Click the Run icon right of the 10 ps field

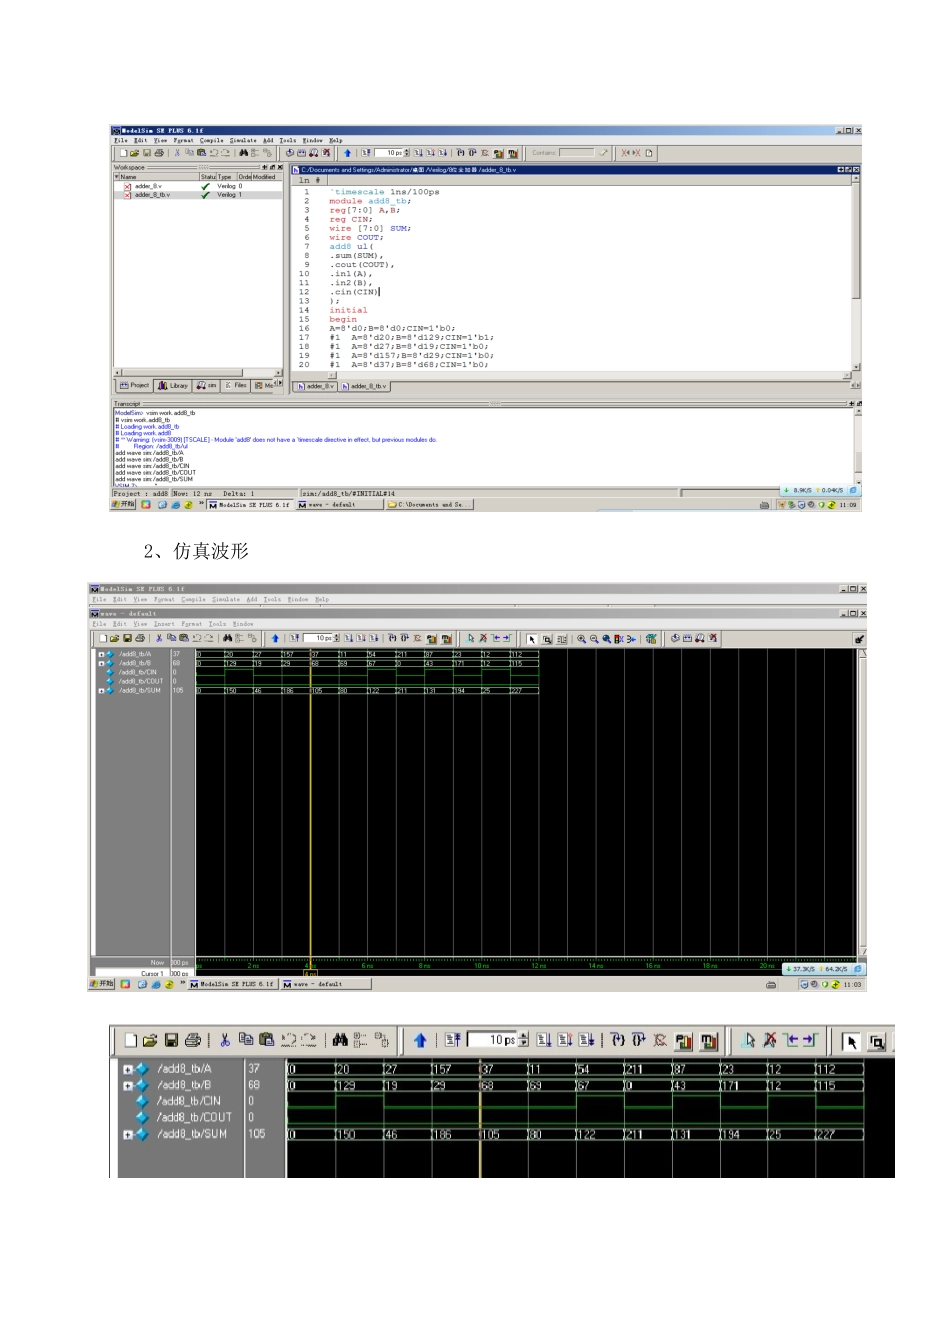click(544, 1040)
